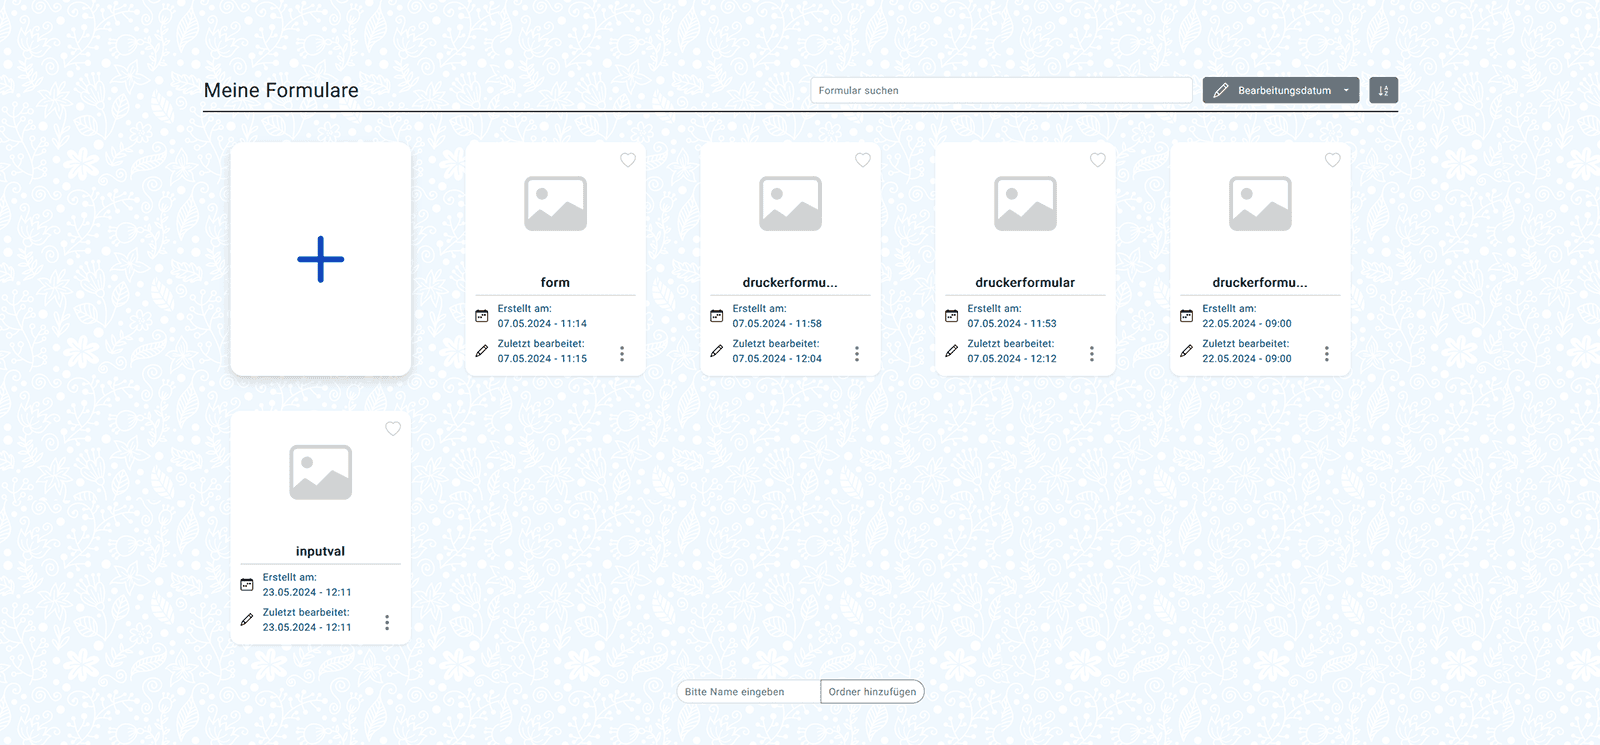The width and height of the screenshot is (1600, 745).
Task: Open three-dot options on the 'inputval' card
Action: coord(387,623)
